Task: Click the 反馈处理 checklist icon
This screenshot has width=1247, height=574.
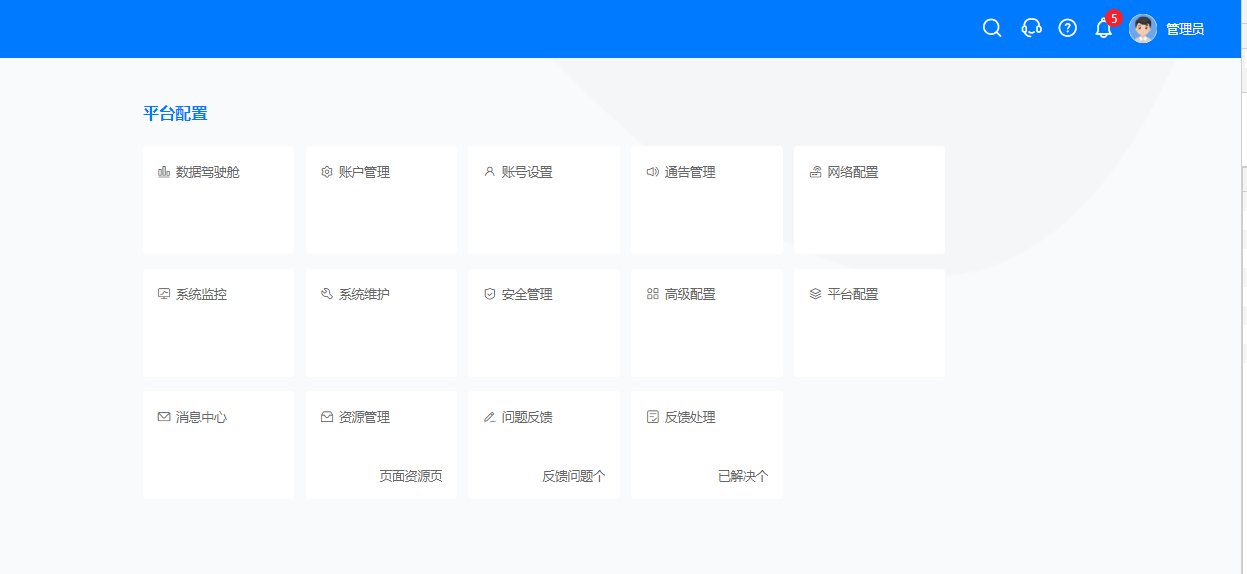Action: pos(652,417)
